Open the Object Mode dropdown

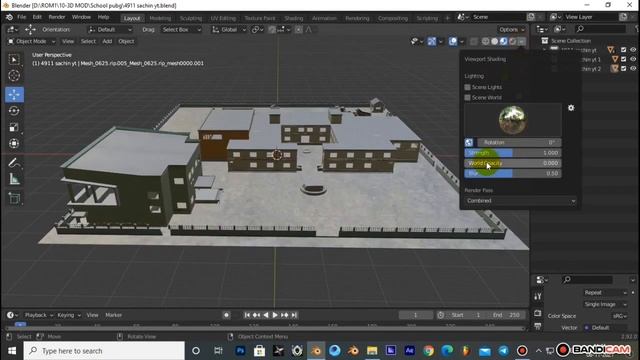pyautogui.click(x=31, y=41)
